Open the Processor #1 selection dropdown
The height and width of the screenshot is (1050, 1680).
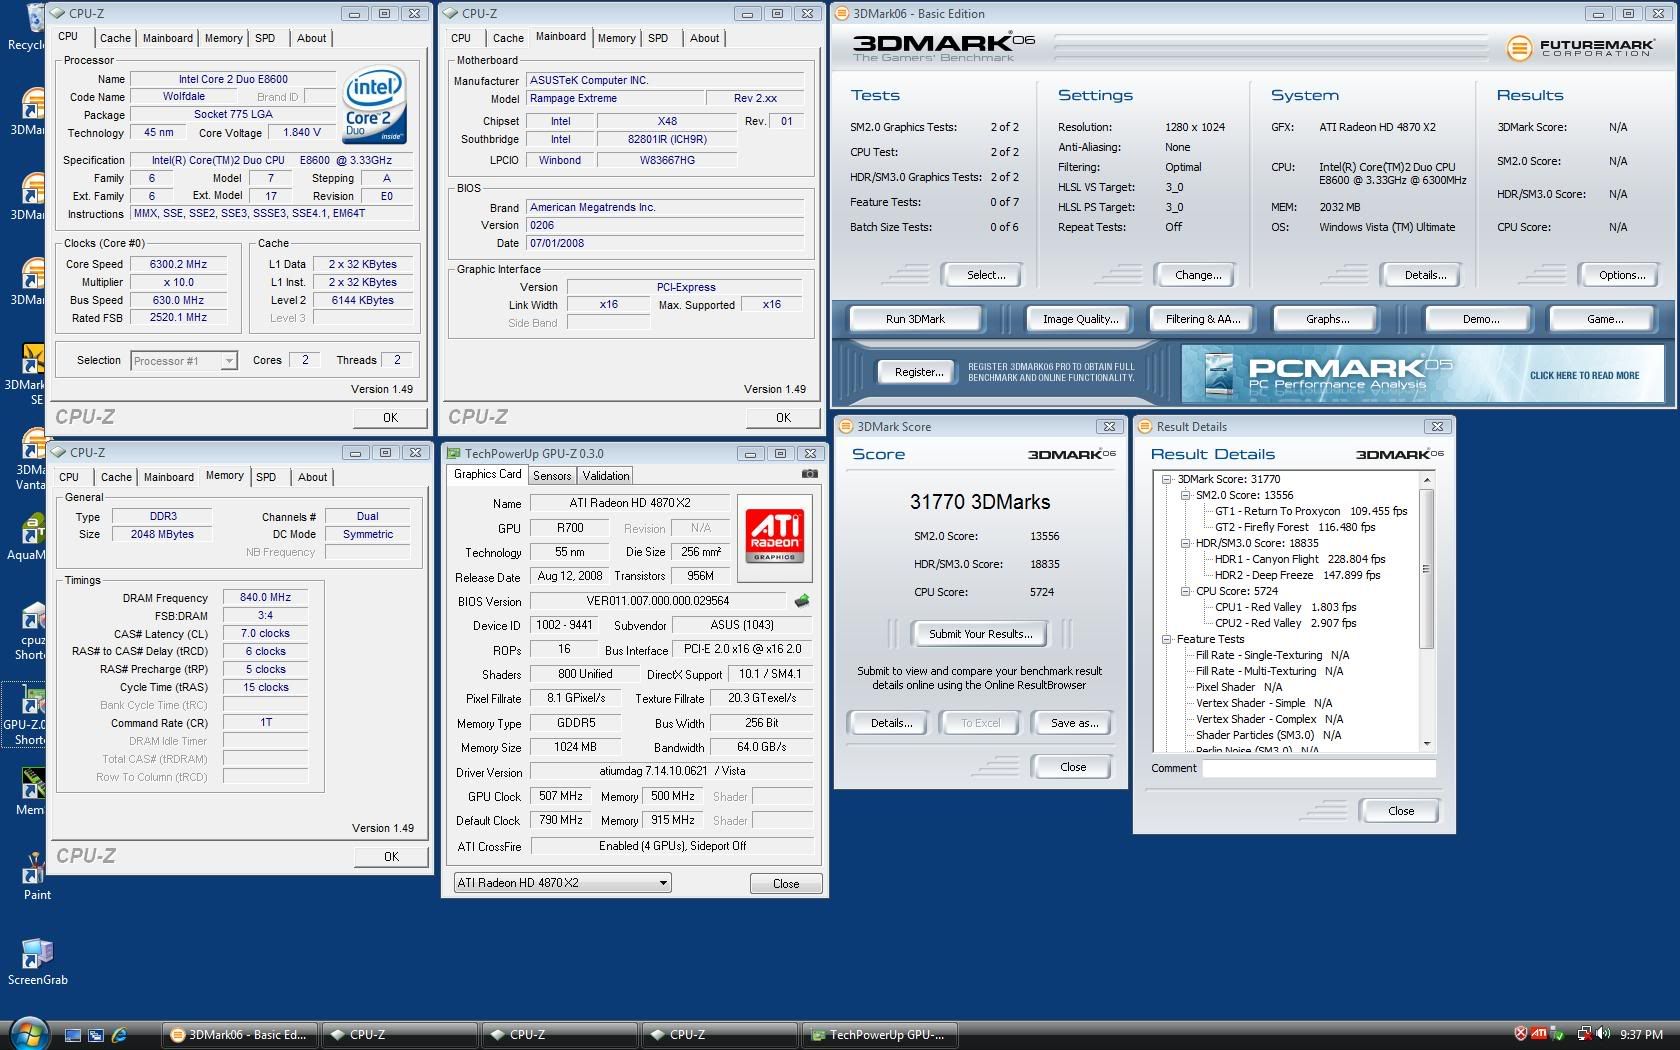pos(184,361)
